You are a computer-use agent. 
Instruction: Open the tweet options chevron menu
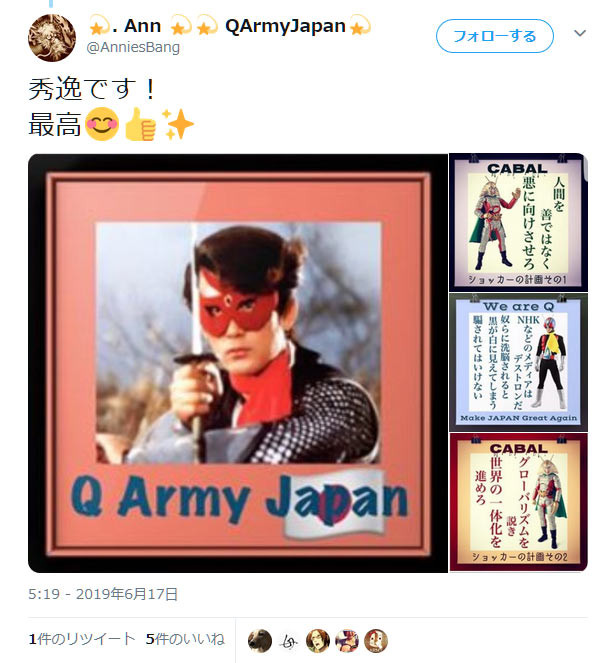pos(580,33)
